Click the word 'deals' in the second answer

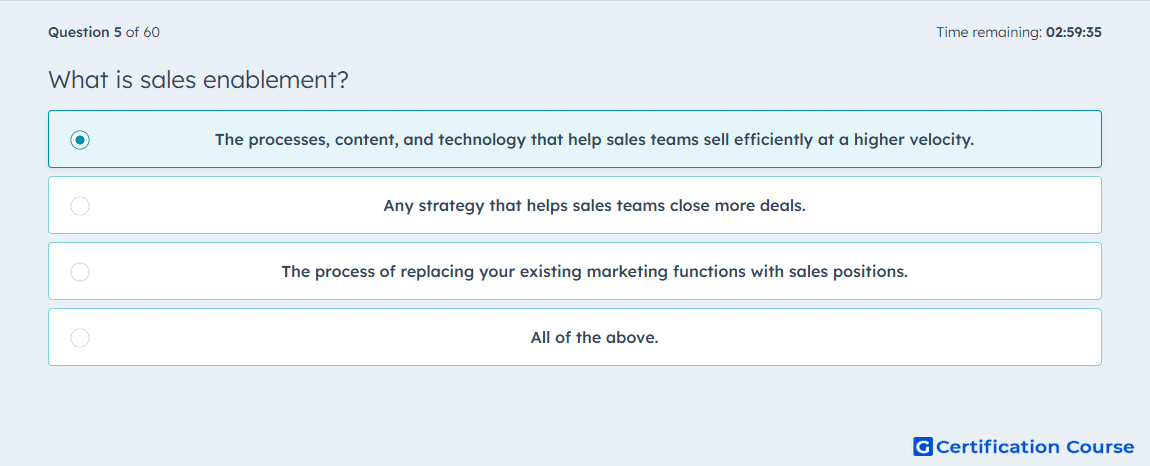[x=785, y=205]
